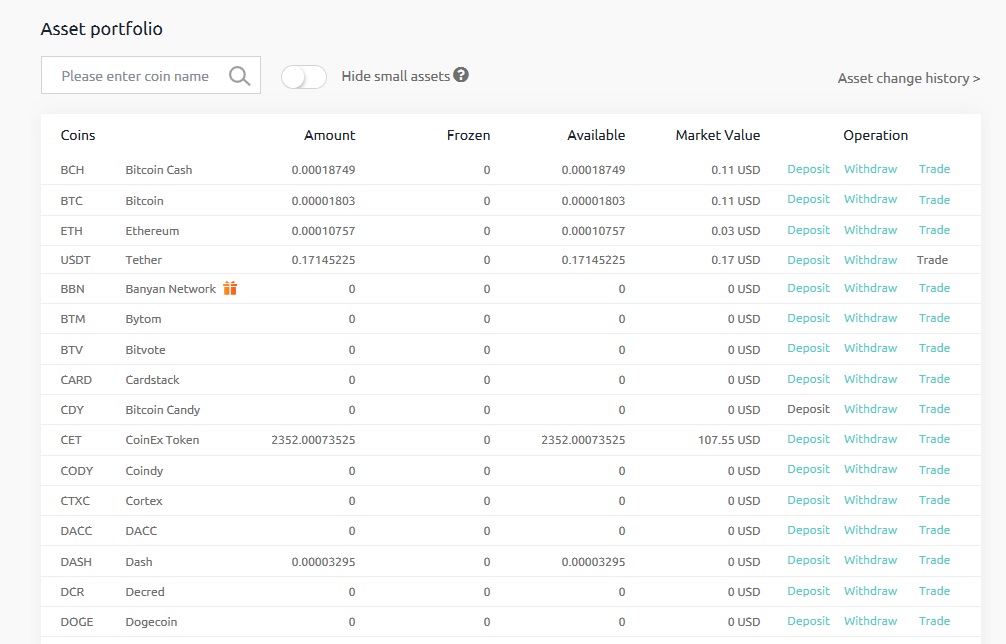Trade Bitvote (BTV)
The height and width of the screenshot is (644, 1006).
coord(934,348)
